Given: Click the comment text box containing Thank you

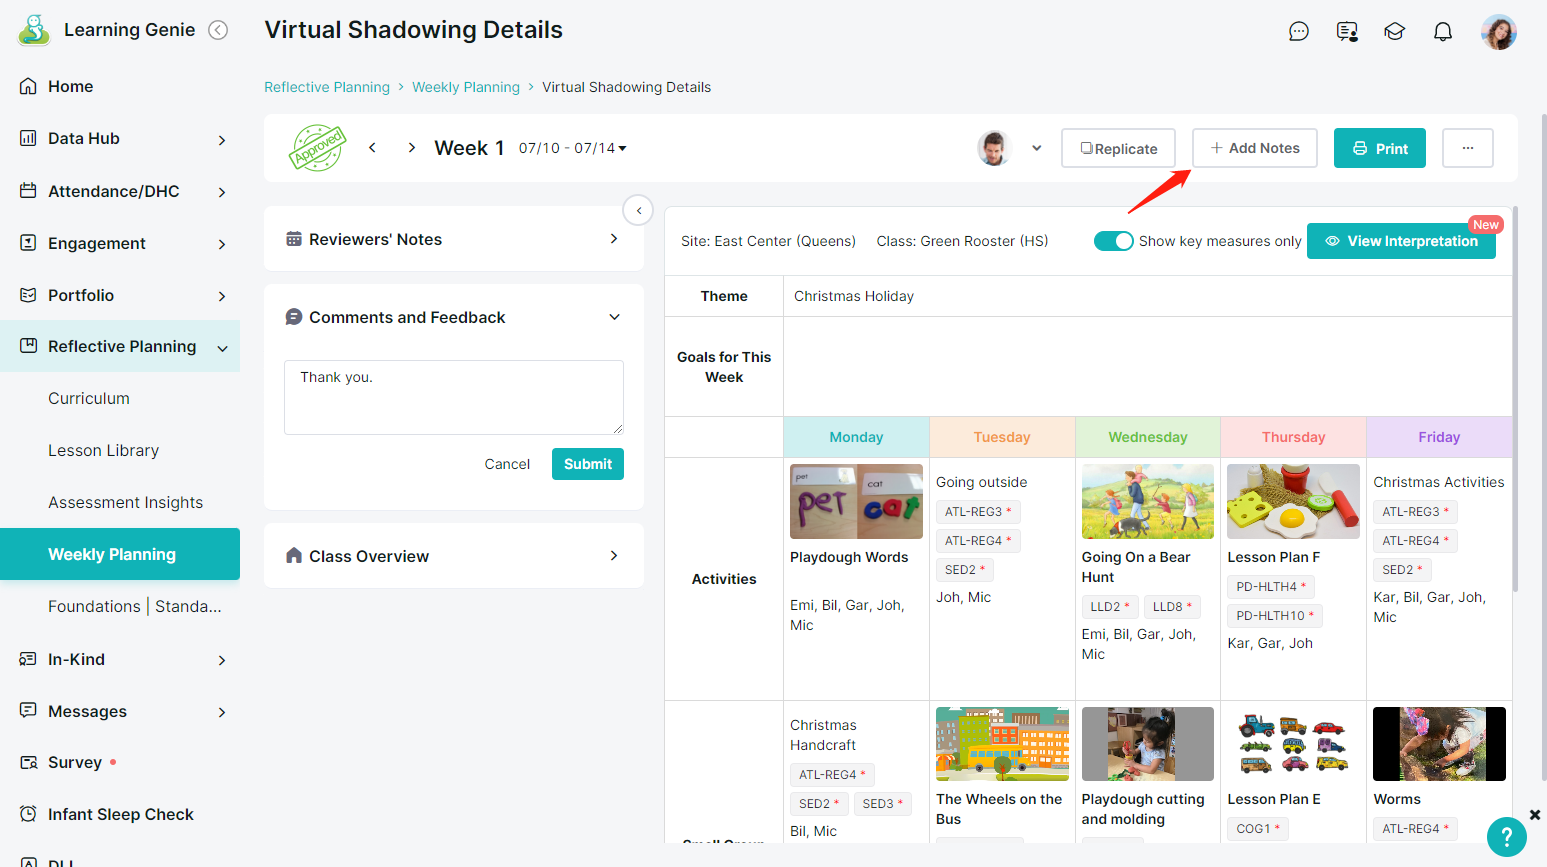Looking at the screenshot, I should click(454, 397).
